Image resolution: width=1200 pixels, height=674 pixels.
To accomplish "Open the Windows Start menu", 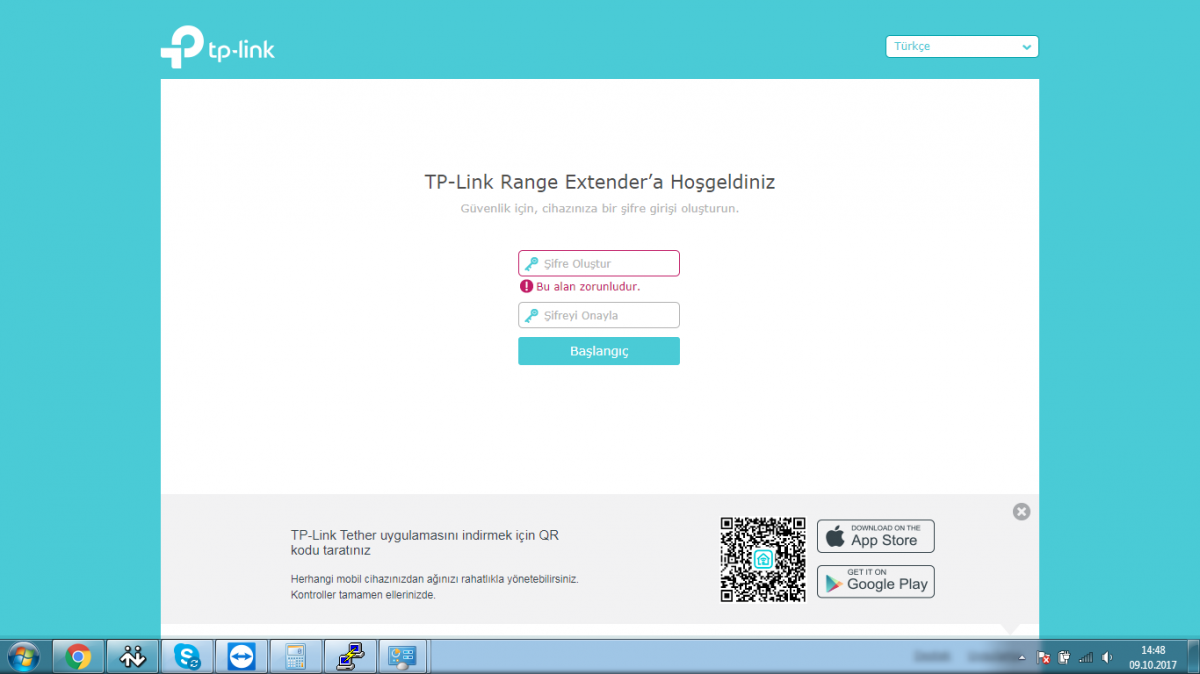I will tap(22, 656).
